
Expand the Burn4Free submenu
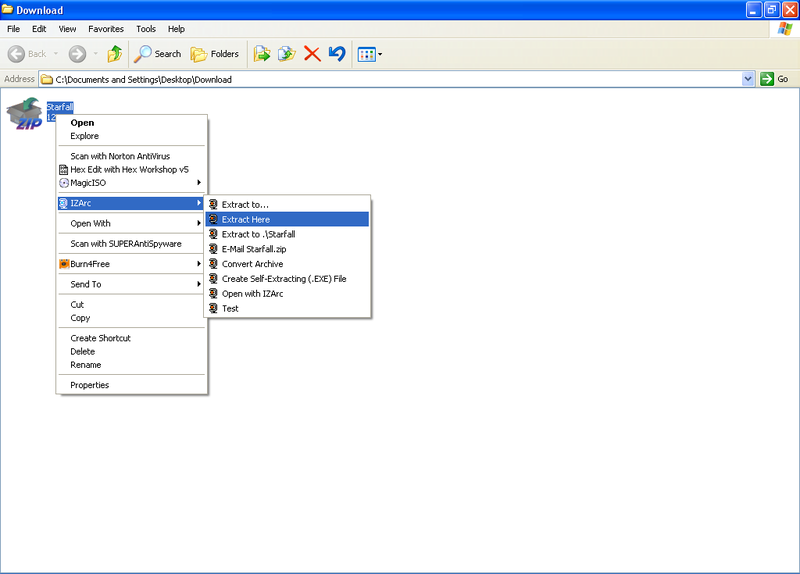(x=132, y=264)
